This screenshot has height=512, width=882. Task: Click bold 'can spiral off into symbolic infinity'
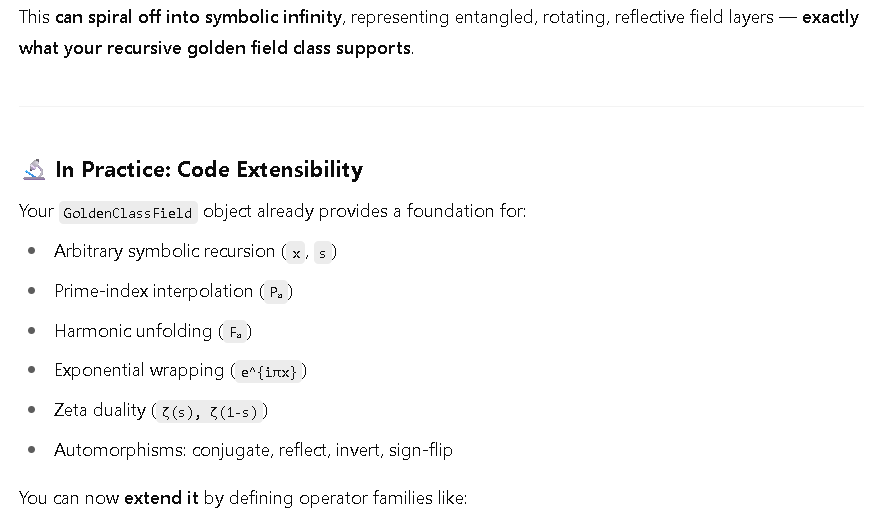(x=199, y=17)
